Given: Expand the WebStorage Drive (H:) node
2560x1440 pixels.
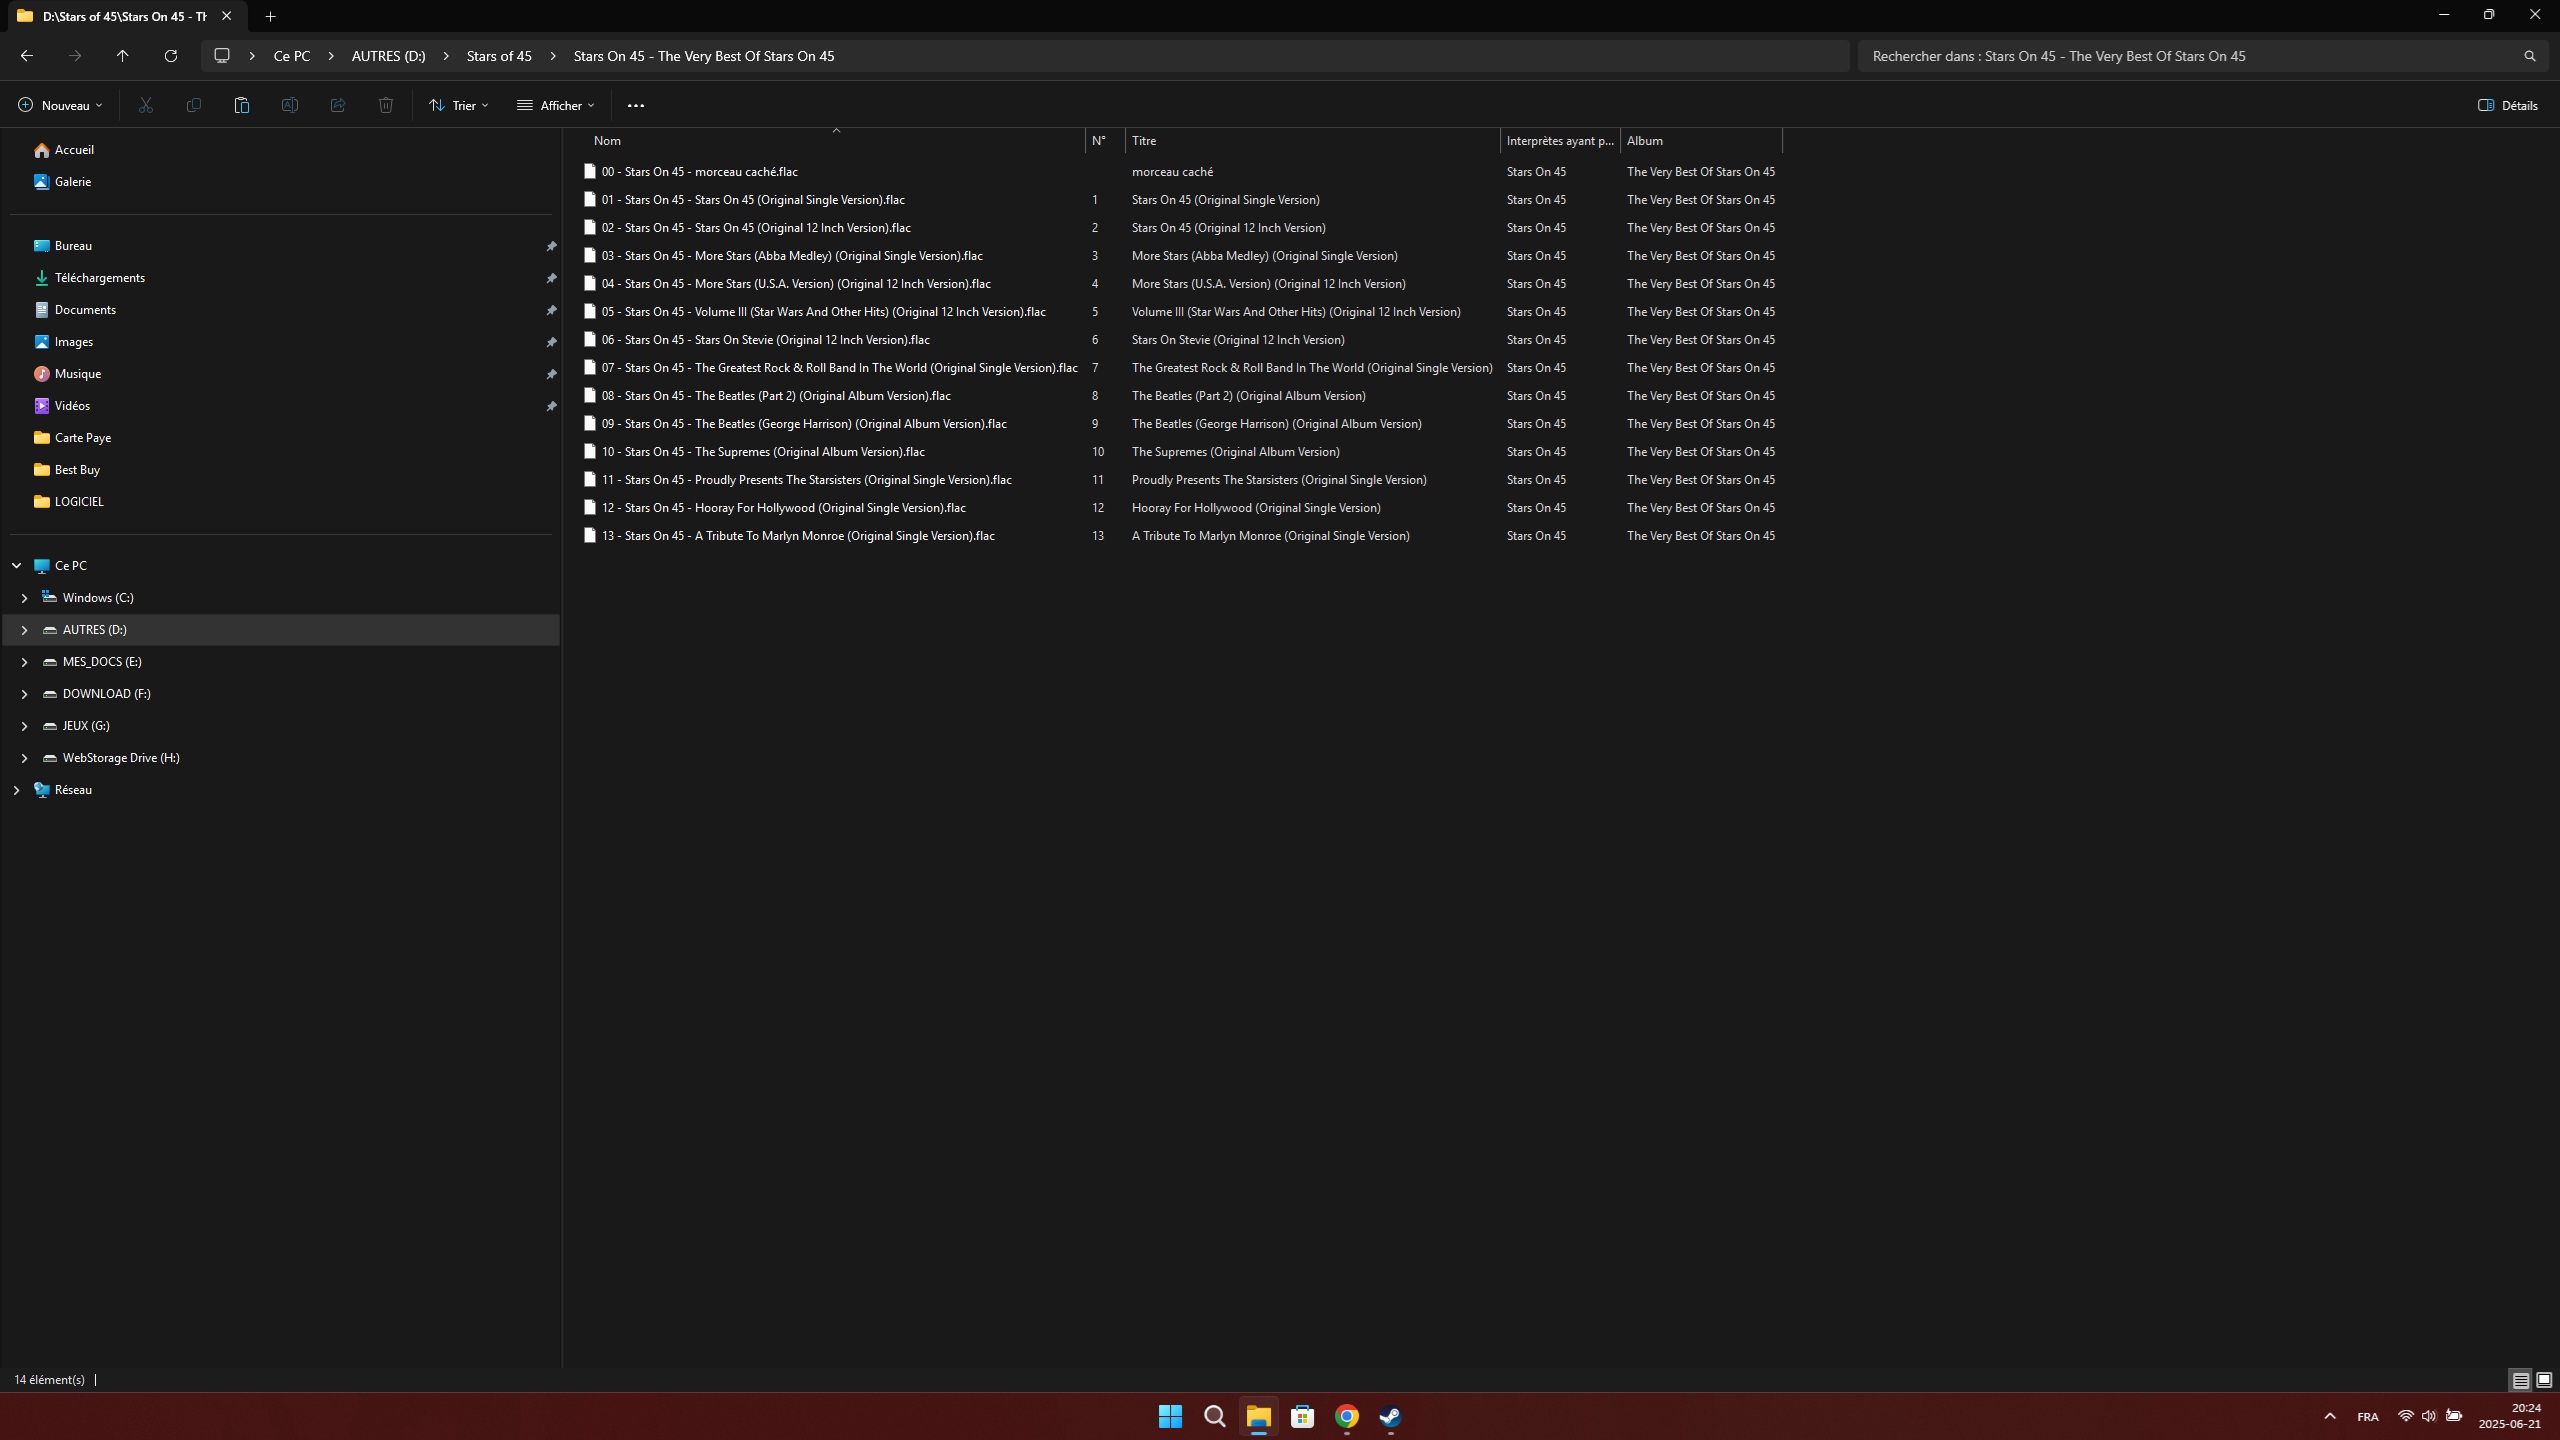Looking at the screenshot, I should coord(25,758).
